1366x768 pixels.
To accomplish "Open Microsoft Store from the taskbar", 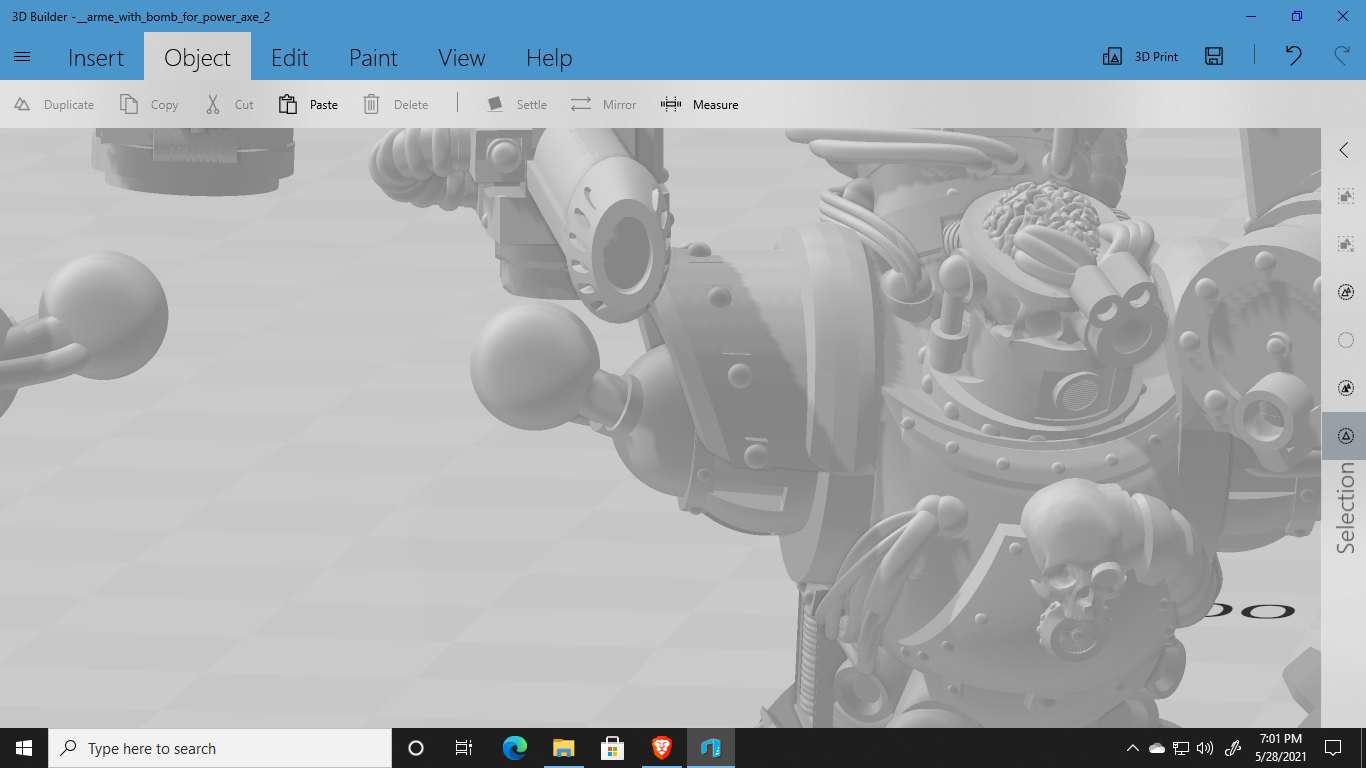I will point(613,748).
